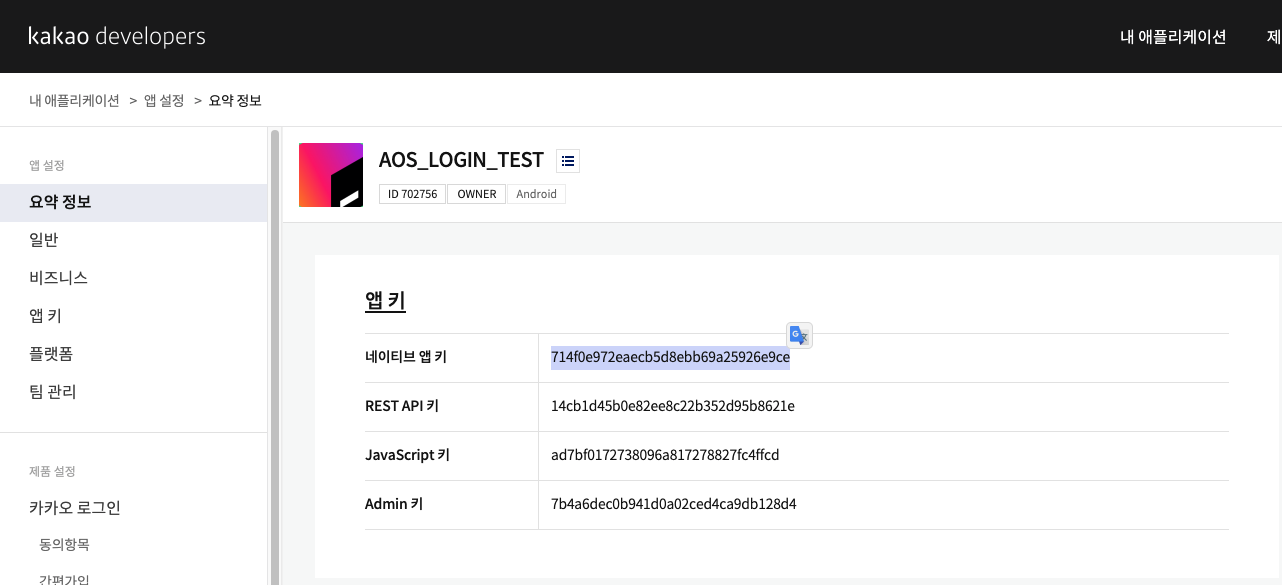Select 요약 정보 in sidebar
The image size is (1282, 585).
coord(134,202)
